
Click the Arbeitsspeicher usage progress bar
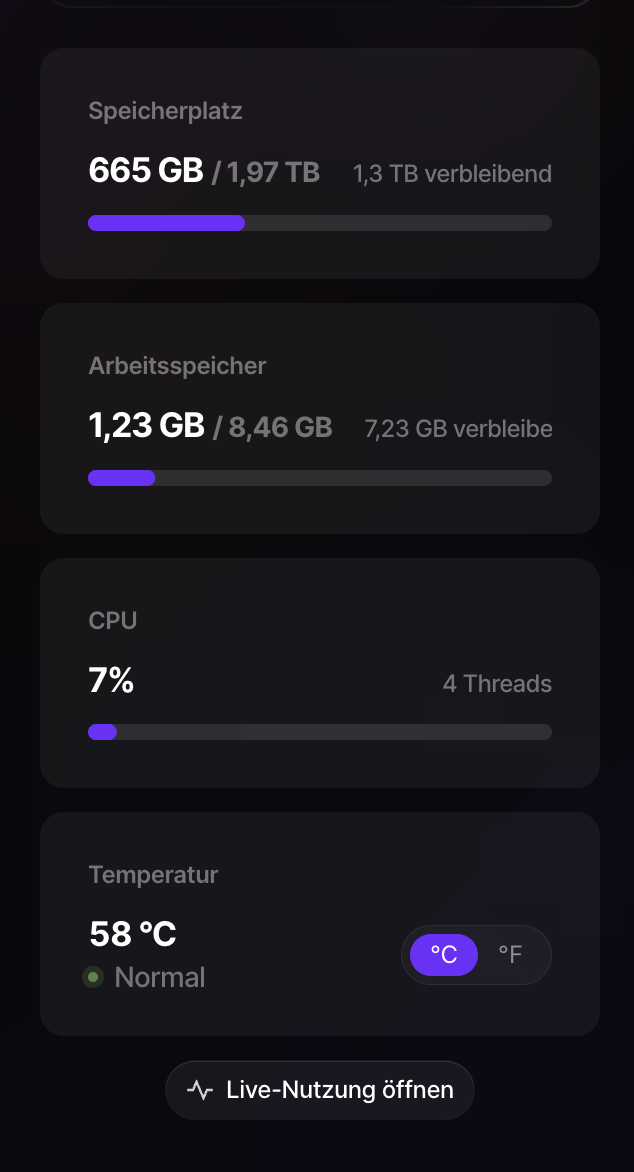pyautogui.click(x=320, y=478)
